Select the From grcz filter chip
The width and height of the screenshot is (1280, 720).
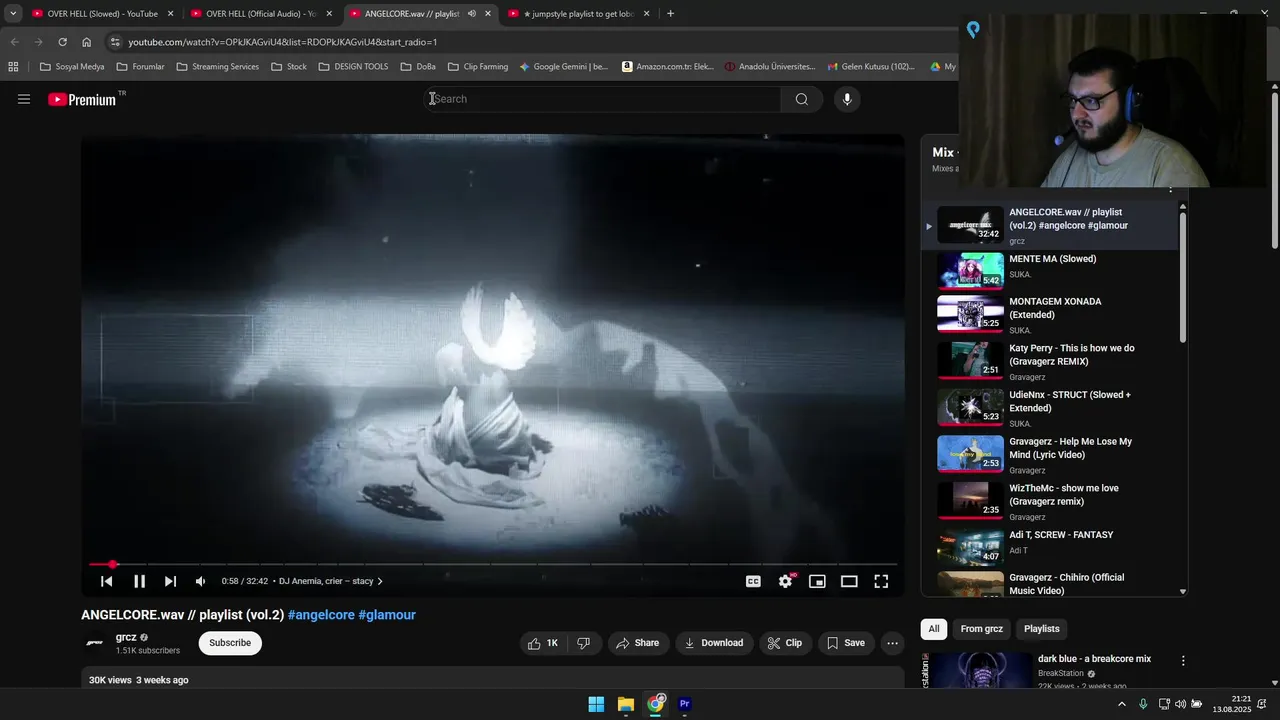(x=981, y=629)
